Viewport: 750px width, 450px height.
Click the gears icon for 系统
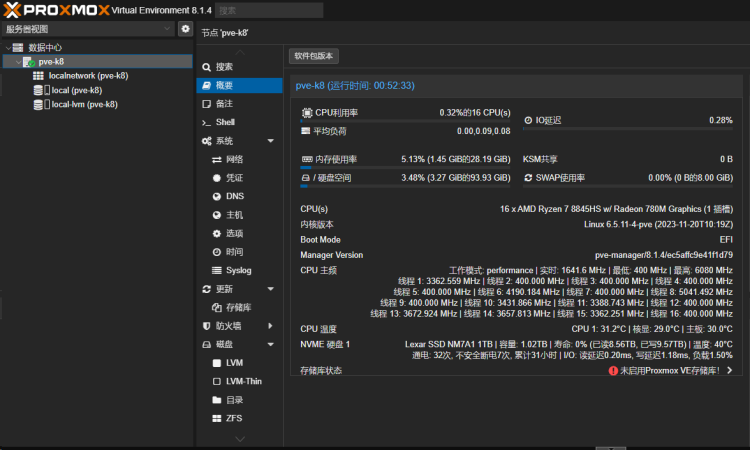[207, 141]
